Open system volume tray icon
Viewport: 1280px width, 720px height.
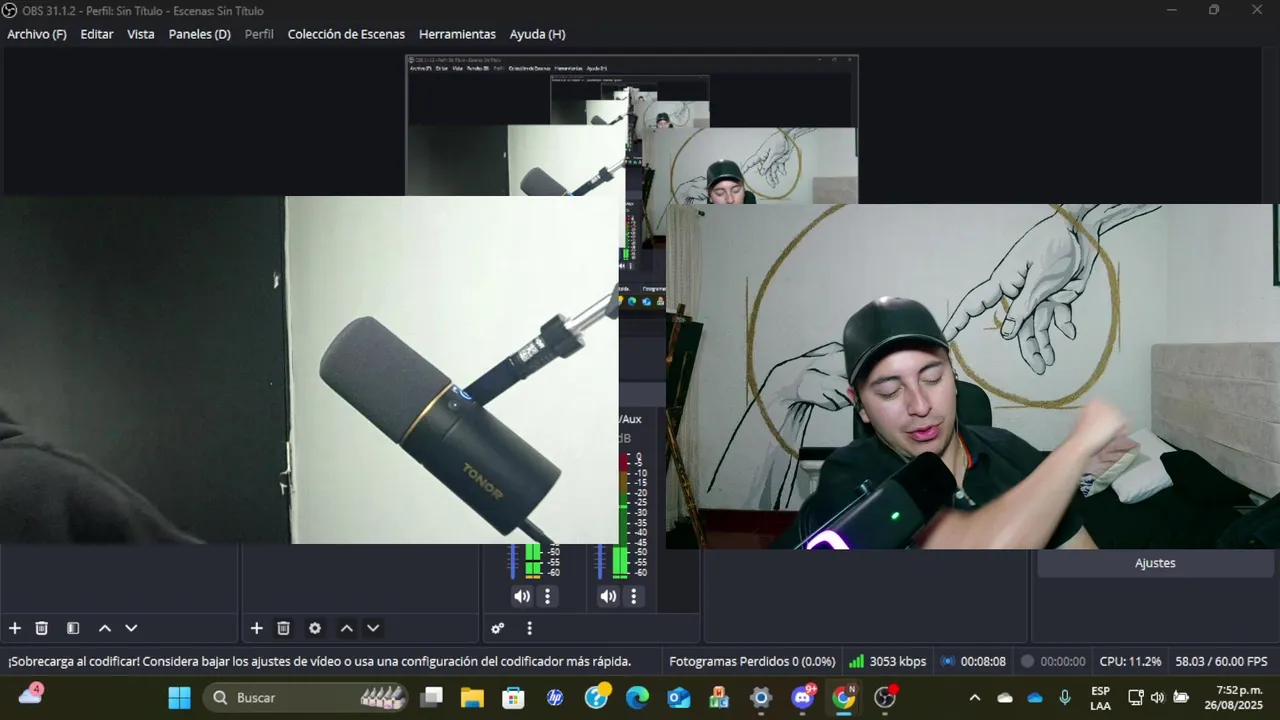point(1157,697)
